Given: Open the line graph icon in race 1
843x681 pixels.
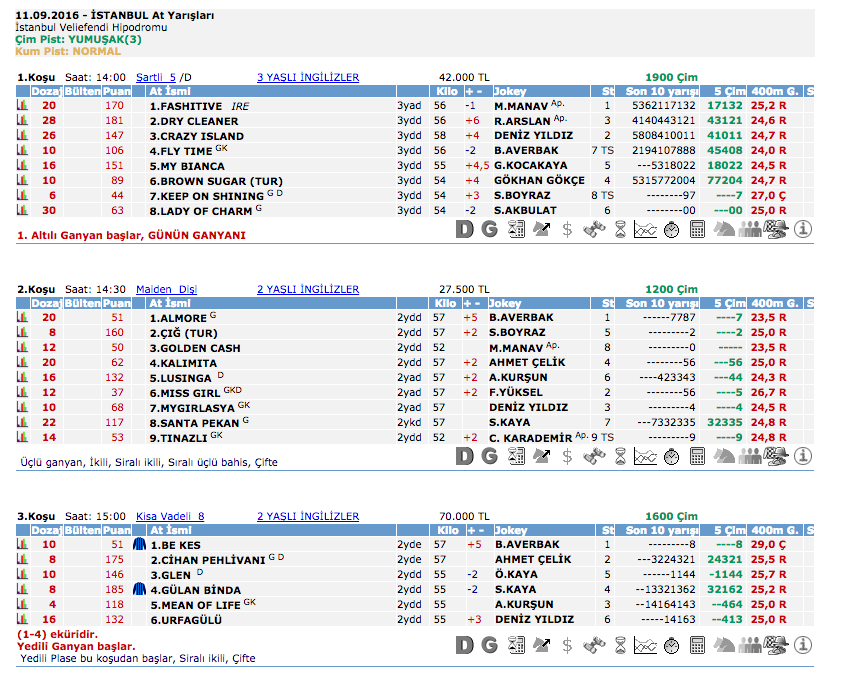Looking at the screenshot, I should 645,229.
